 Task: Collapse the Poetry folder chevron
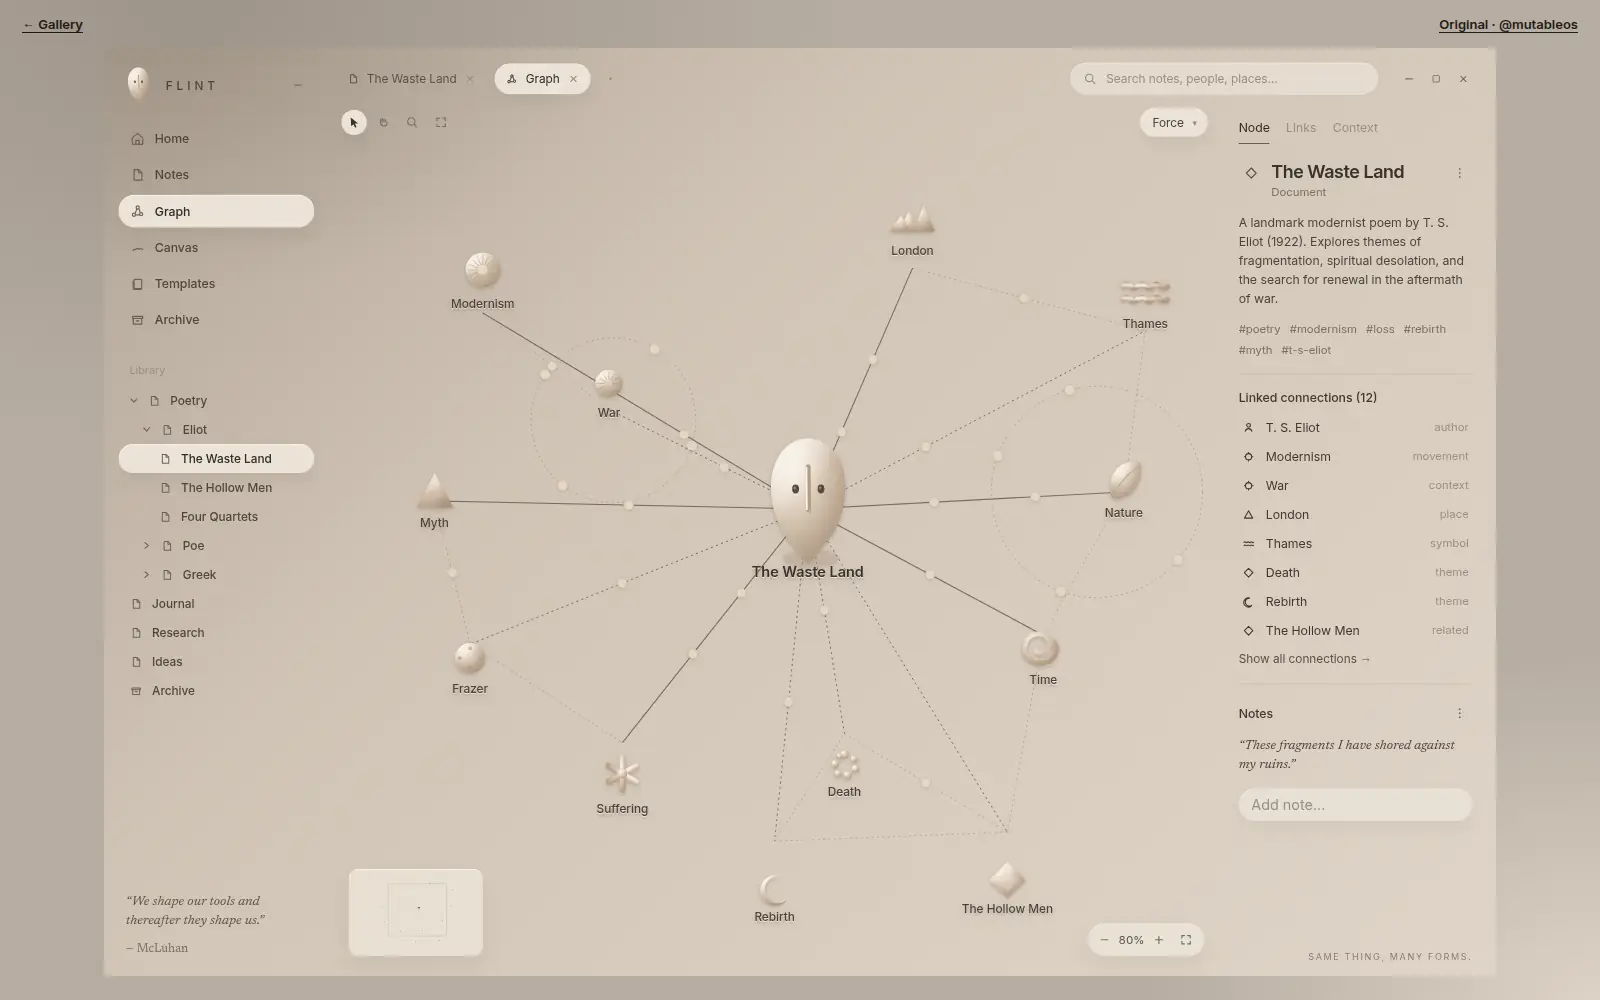pos(134,401)
